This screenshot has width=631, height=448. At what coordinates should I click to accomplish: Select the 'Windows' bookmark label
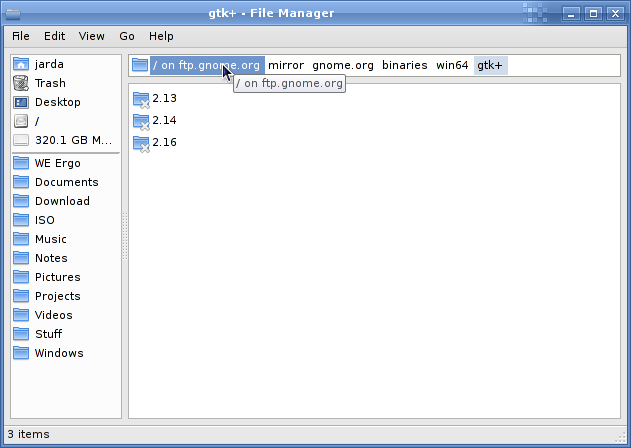pyautogui.click(x=59, y=353)
